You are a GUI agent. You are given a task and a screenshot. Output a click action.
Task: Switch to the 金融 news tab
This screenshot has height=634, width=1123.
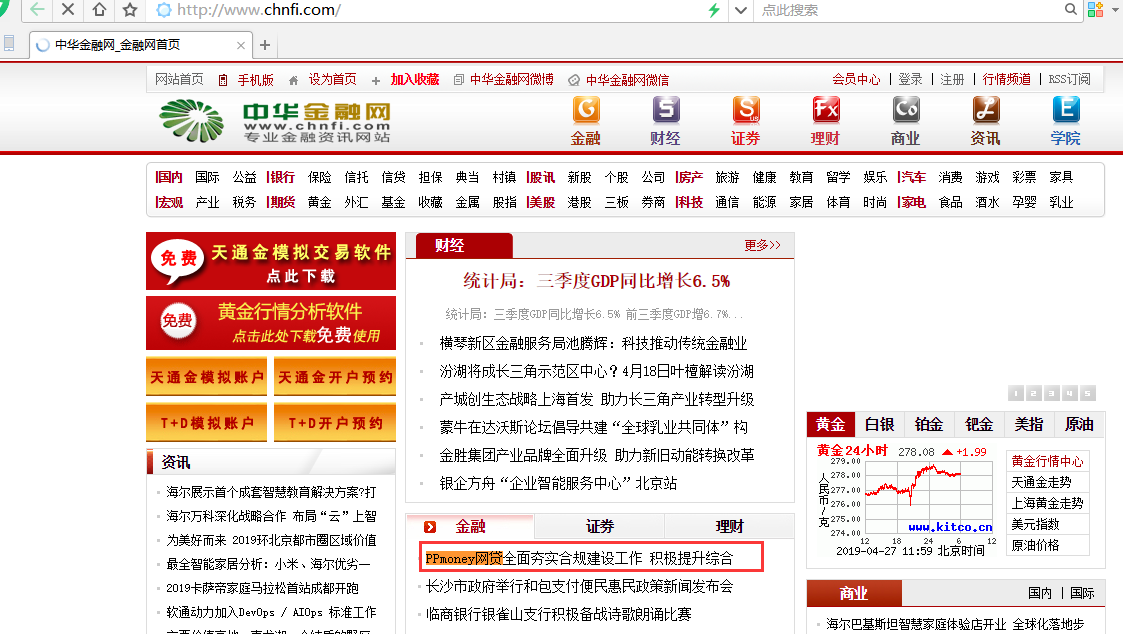[x=470, y=527]
